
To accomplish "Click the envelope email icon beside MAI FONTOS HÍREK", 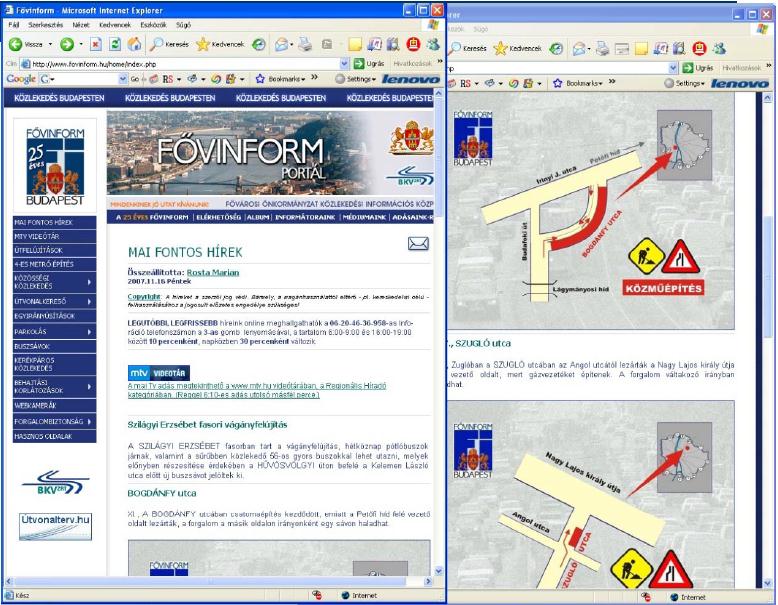I will pos(418,244).
